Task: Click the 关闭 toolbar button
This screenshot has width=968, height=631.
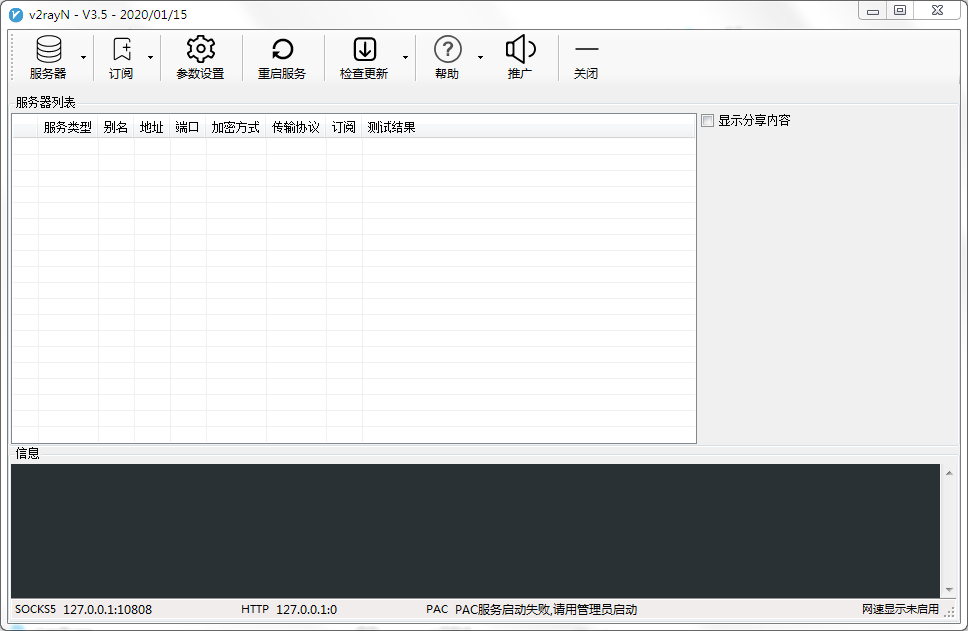Action: click(586, 57)
